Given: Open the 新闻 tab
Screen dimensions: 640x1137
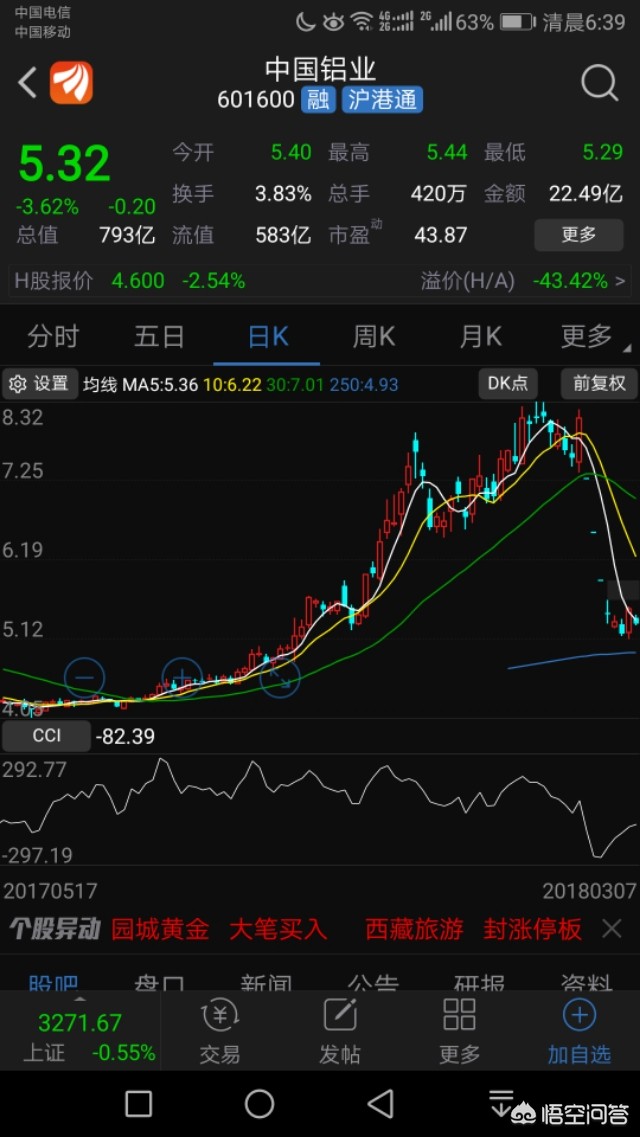Looking at the screenshot, I should coord(266,982).
